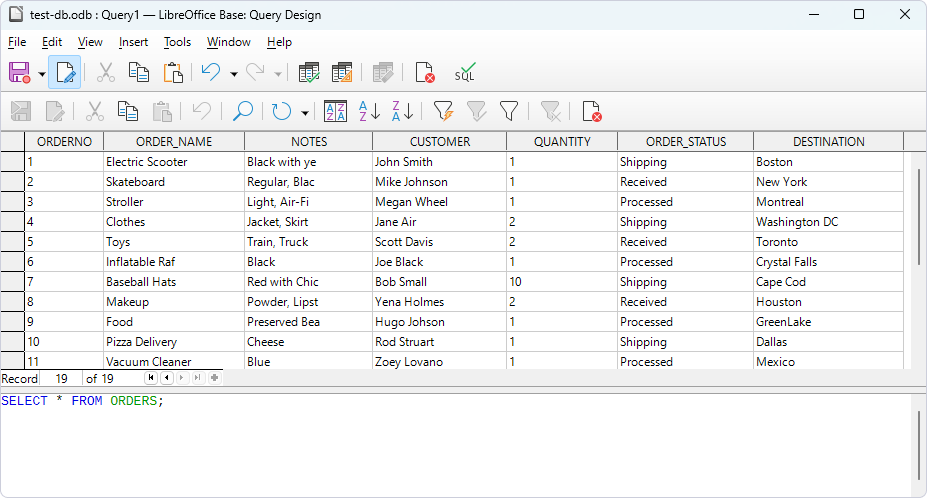The width and height of the screenshot is (927, 498).
Task: Click the 'Montreal' destination cell
Action: click(829, 202)
